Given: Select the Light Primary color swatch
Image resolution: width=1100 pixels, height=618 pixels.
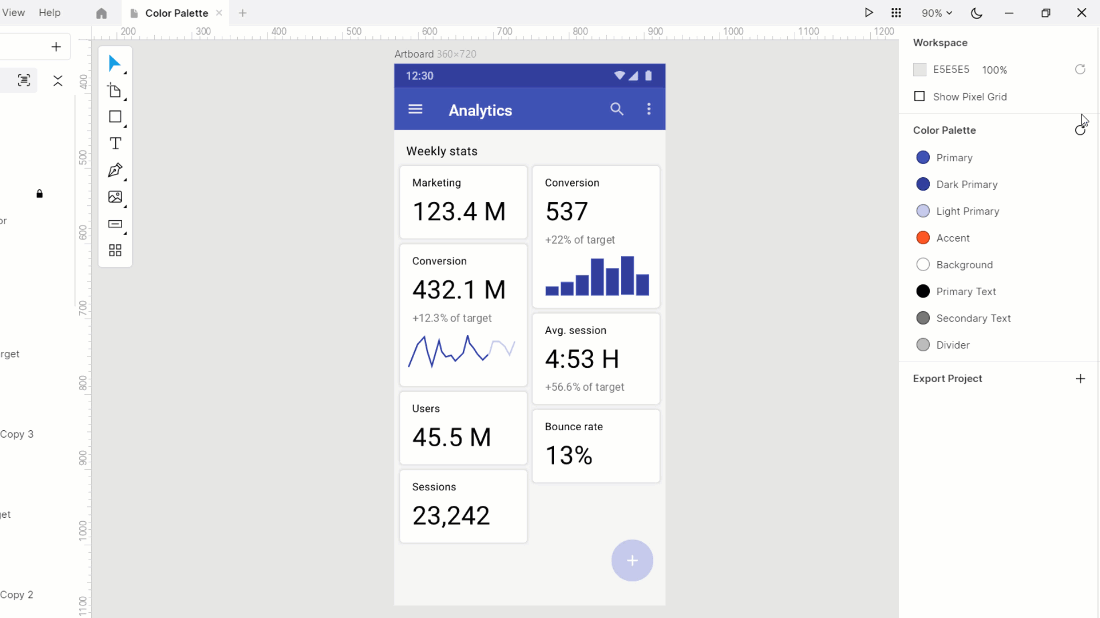Looking at the screenshot, I should (923, 210).
